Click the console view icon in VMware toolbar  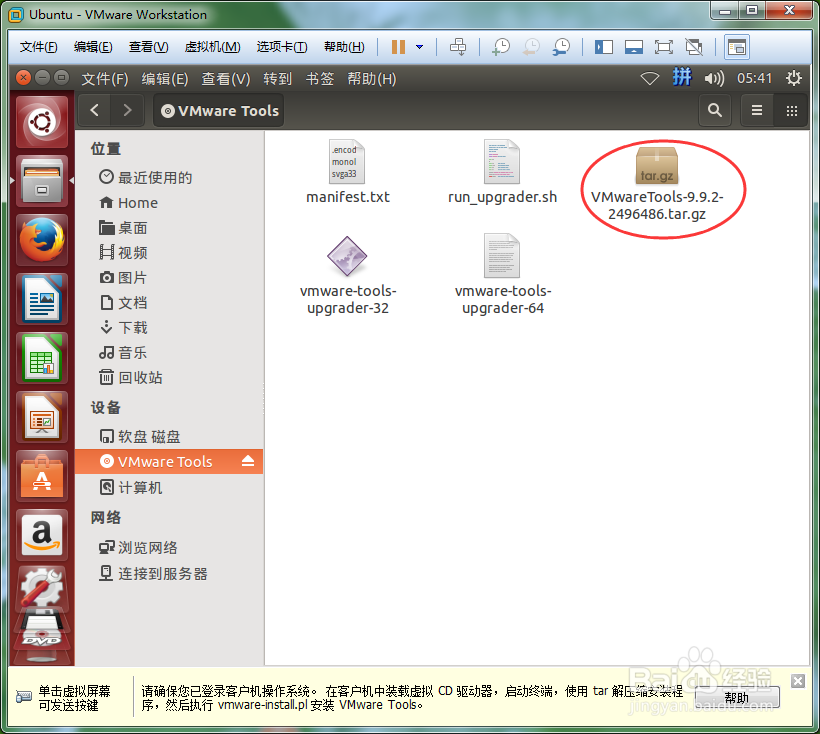tap(737, 48)
